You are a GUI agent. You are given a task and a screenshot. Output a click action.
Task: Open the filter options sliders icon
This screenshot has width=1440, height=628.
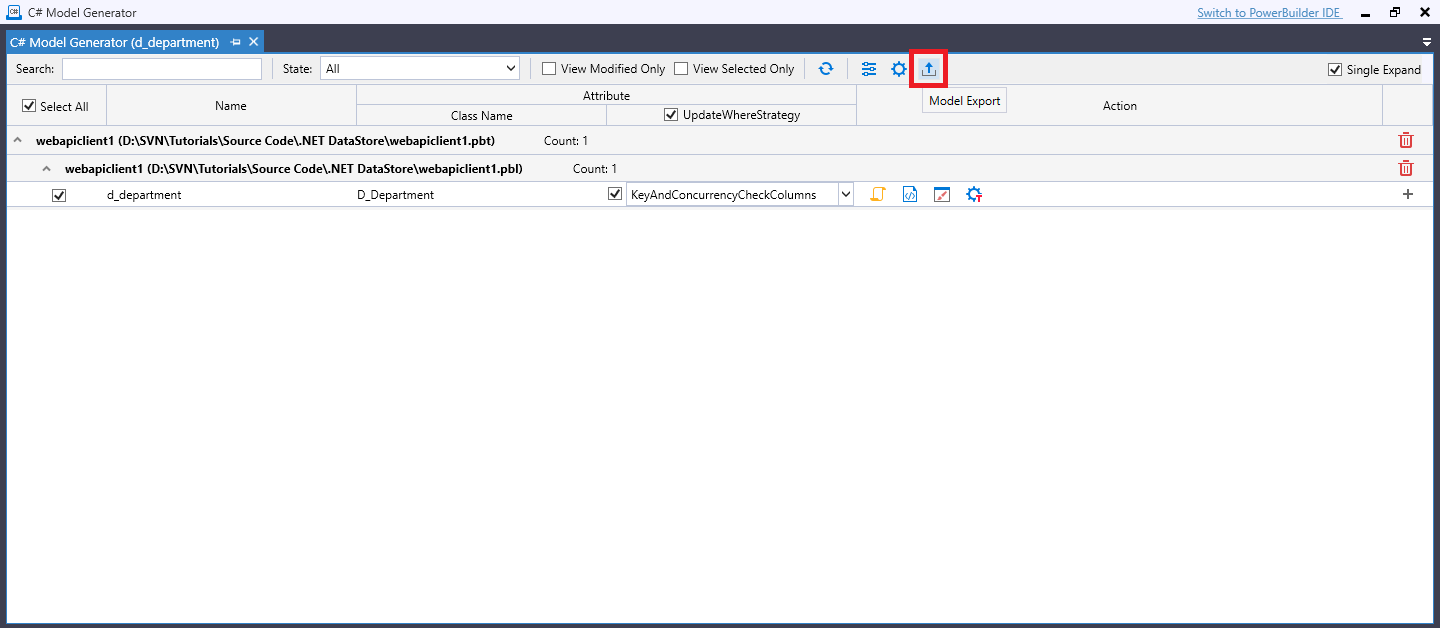coord(868,68)
